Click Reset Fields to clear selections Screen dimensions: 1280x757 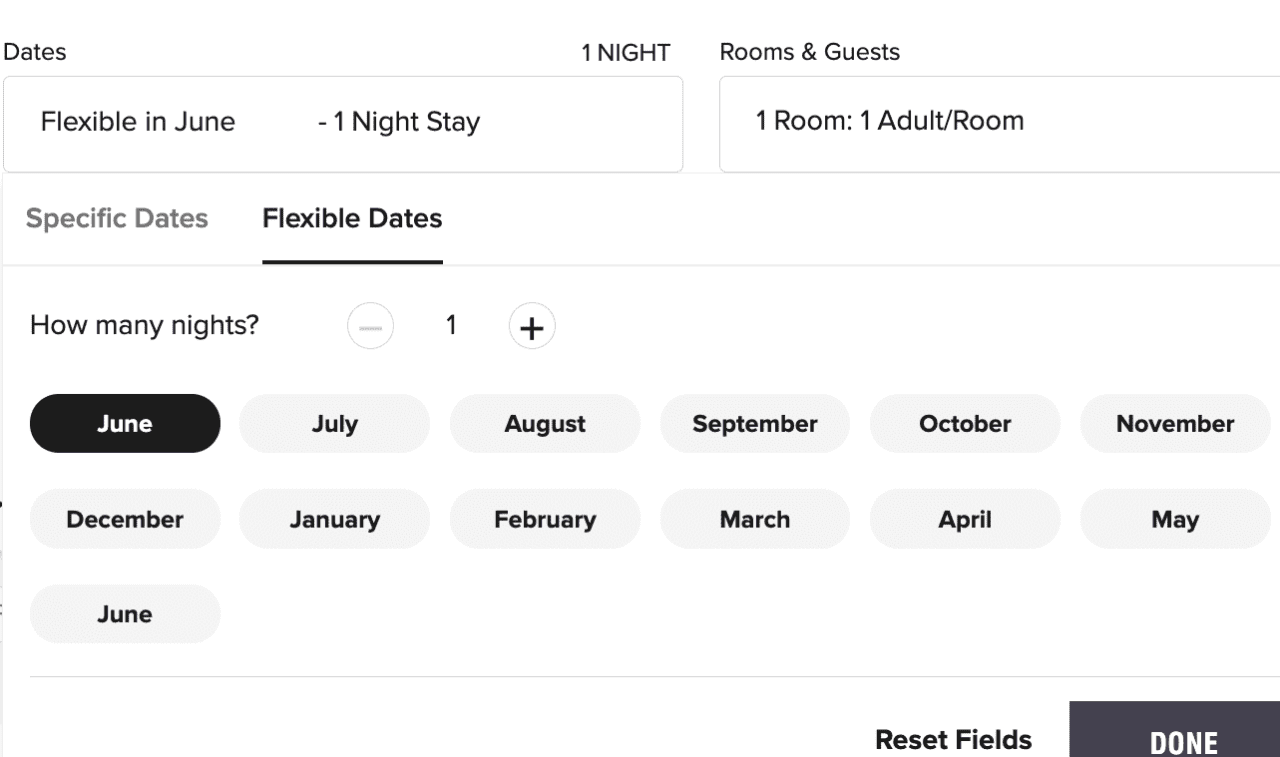[953, 739]
